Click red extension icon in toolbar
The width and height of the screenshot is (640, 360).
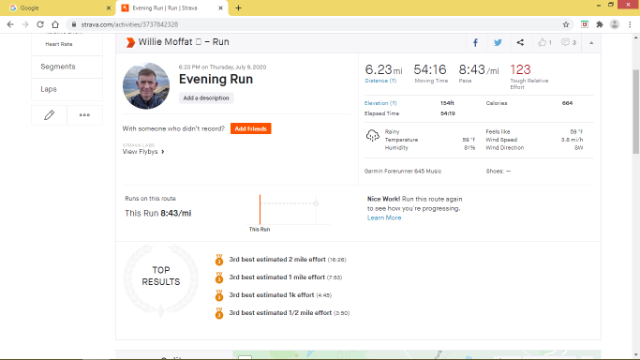tap(584, 24)
